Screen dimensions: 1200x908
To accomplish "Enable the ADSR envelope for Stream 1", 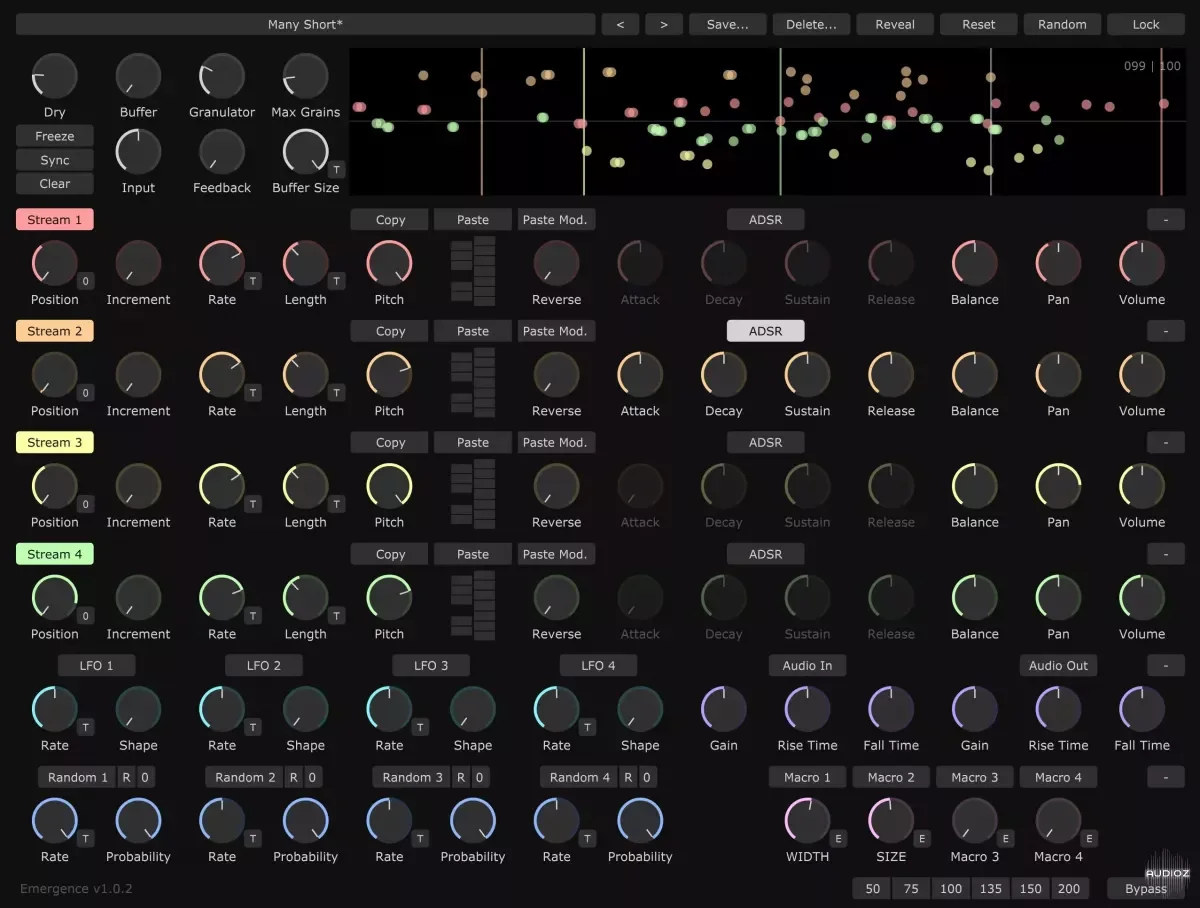I will pyautogui.click(x=766, y=220).
